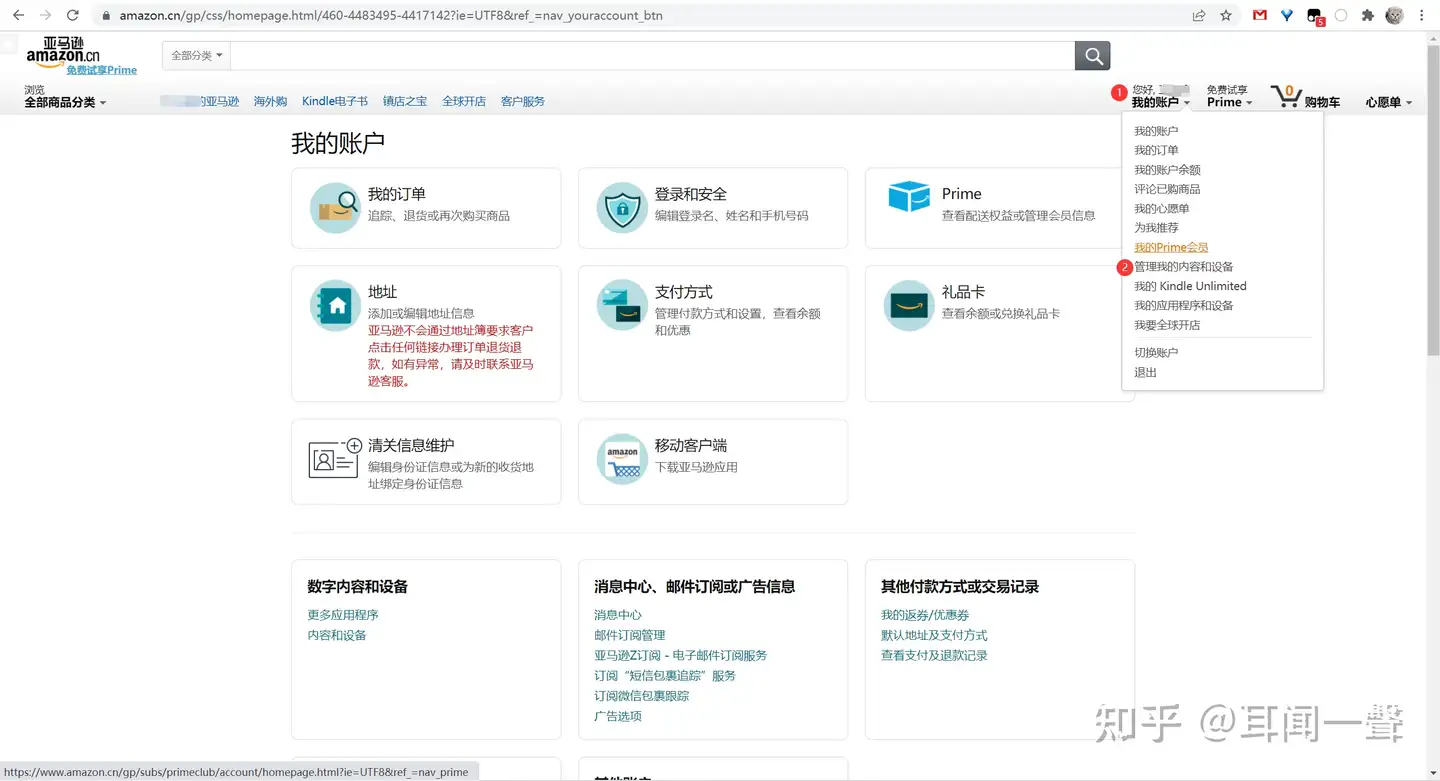
Task: Click the 我的订单 package icon
Action: point(334,208)
